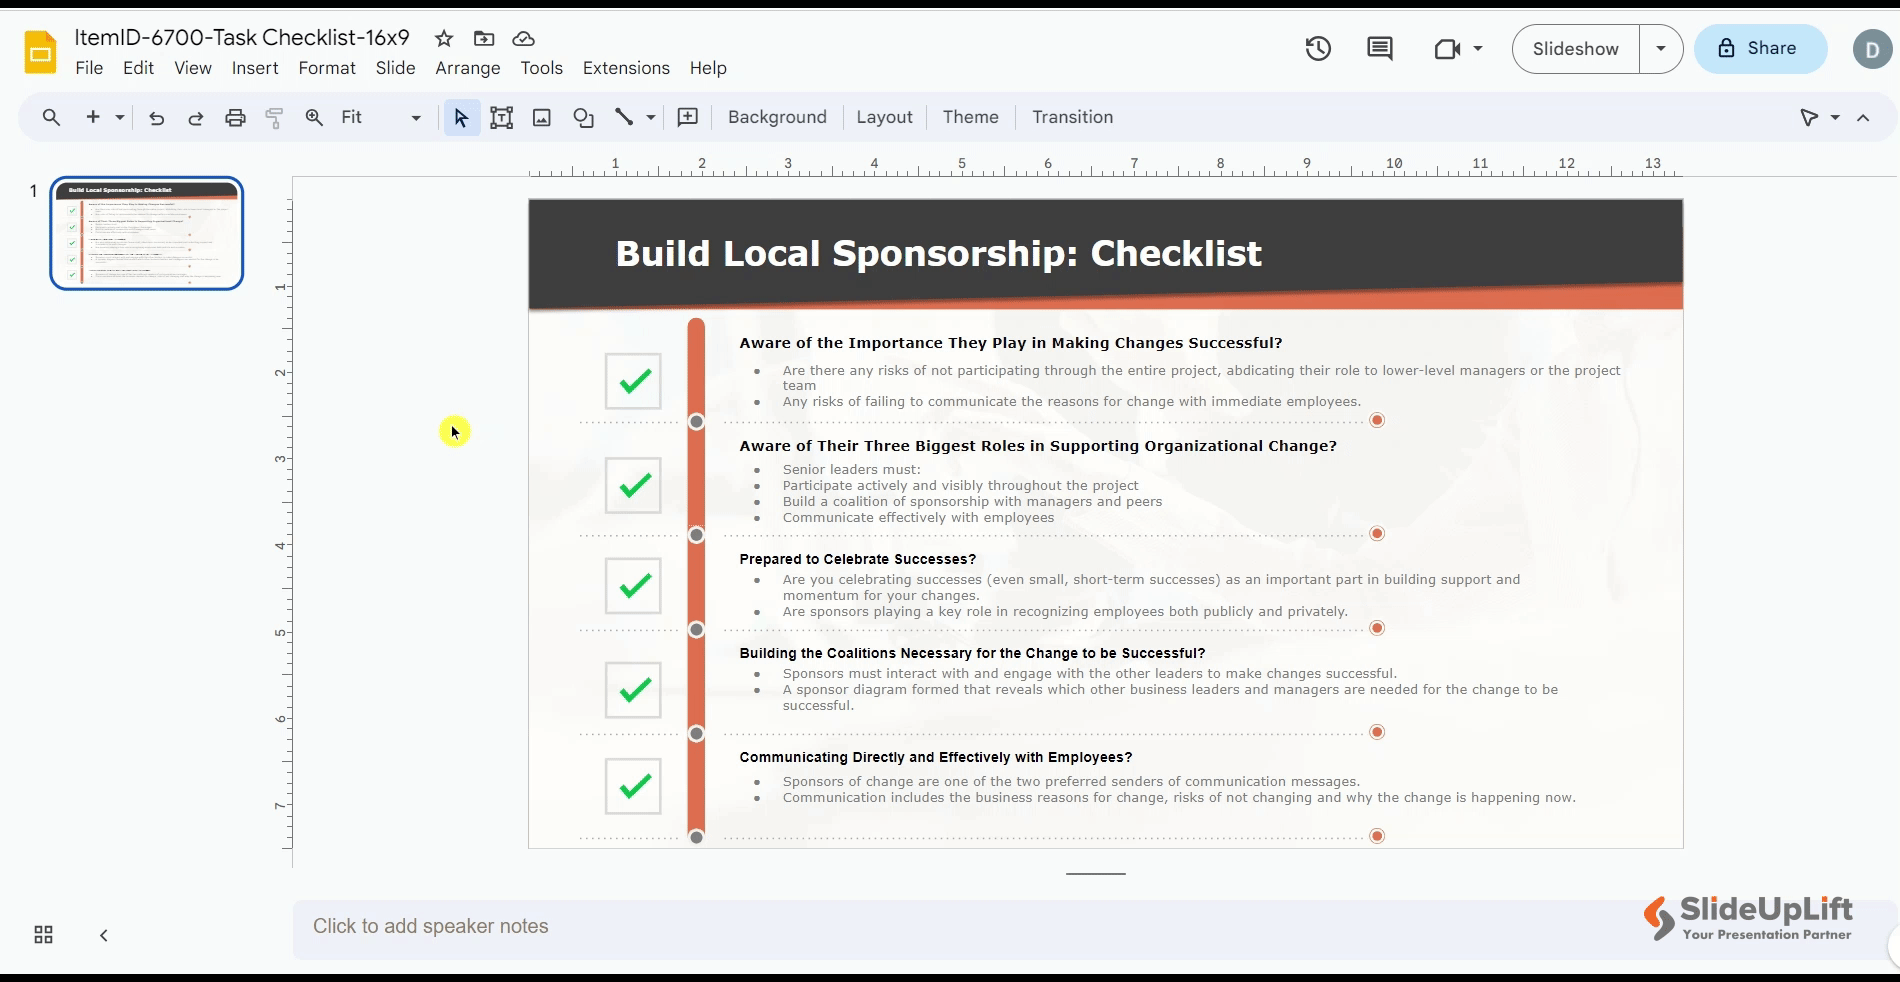Insert an image from toolbar

tap(542, 118)
